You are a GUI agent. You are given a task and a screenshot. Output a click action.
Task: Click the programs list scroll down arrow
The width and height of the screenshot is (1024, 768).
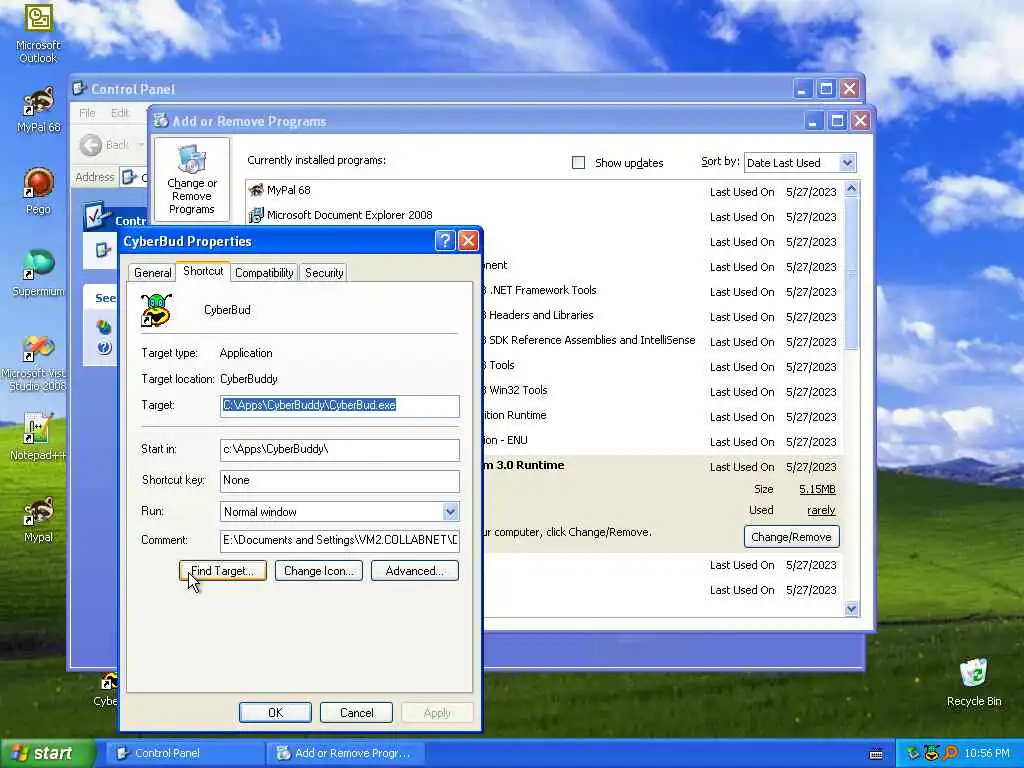(x=851, y=609)
